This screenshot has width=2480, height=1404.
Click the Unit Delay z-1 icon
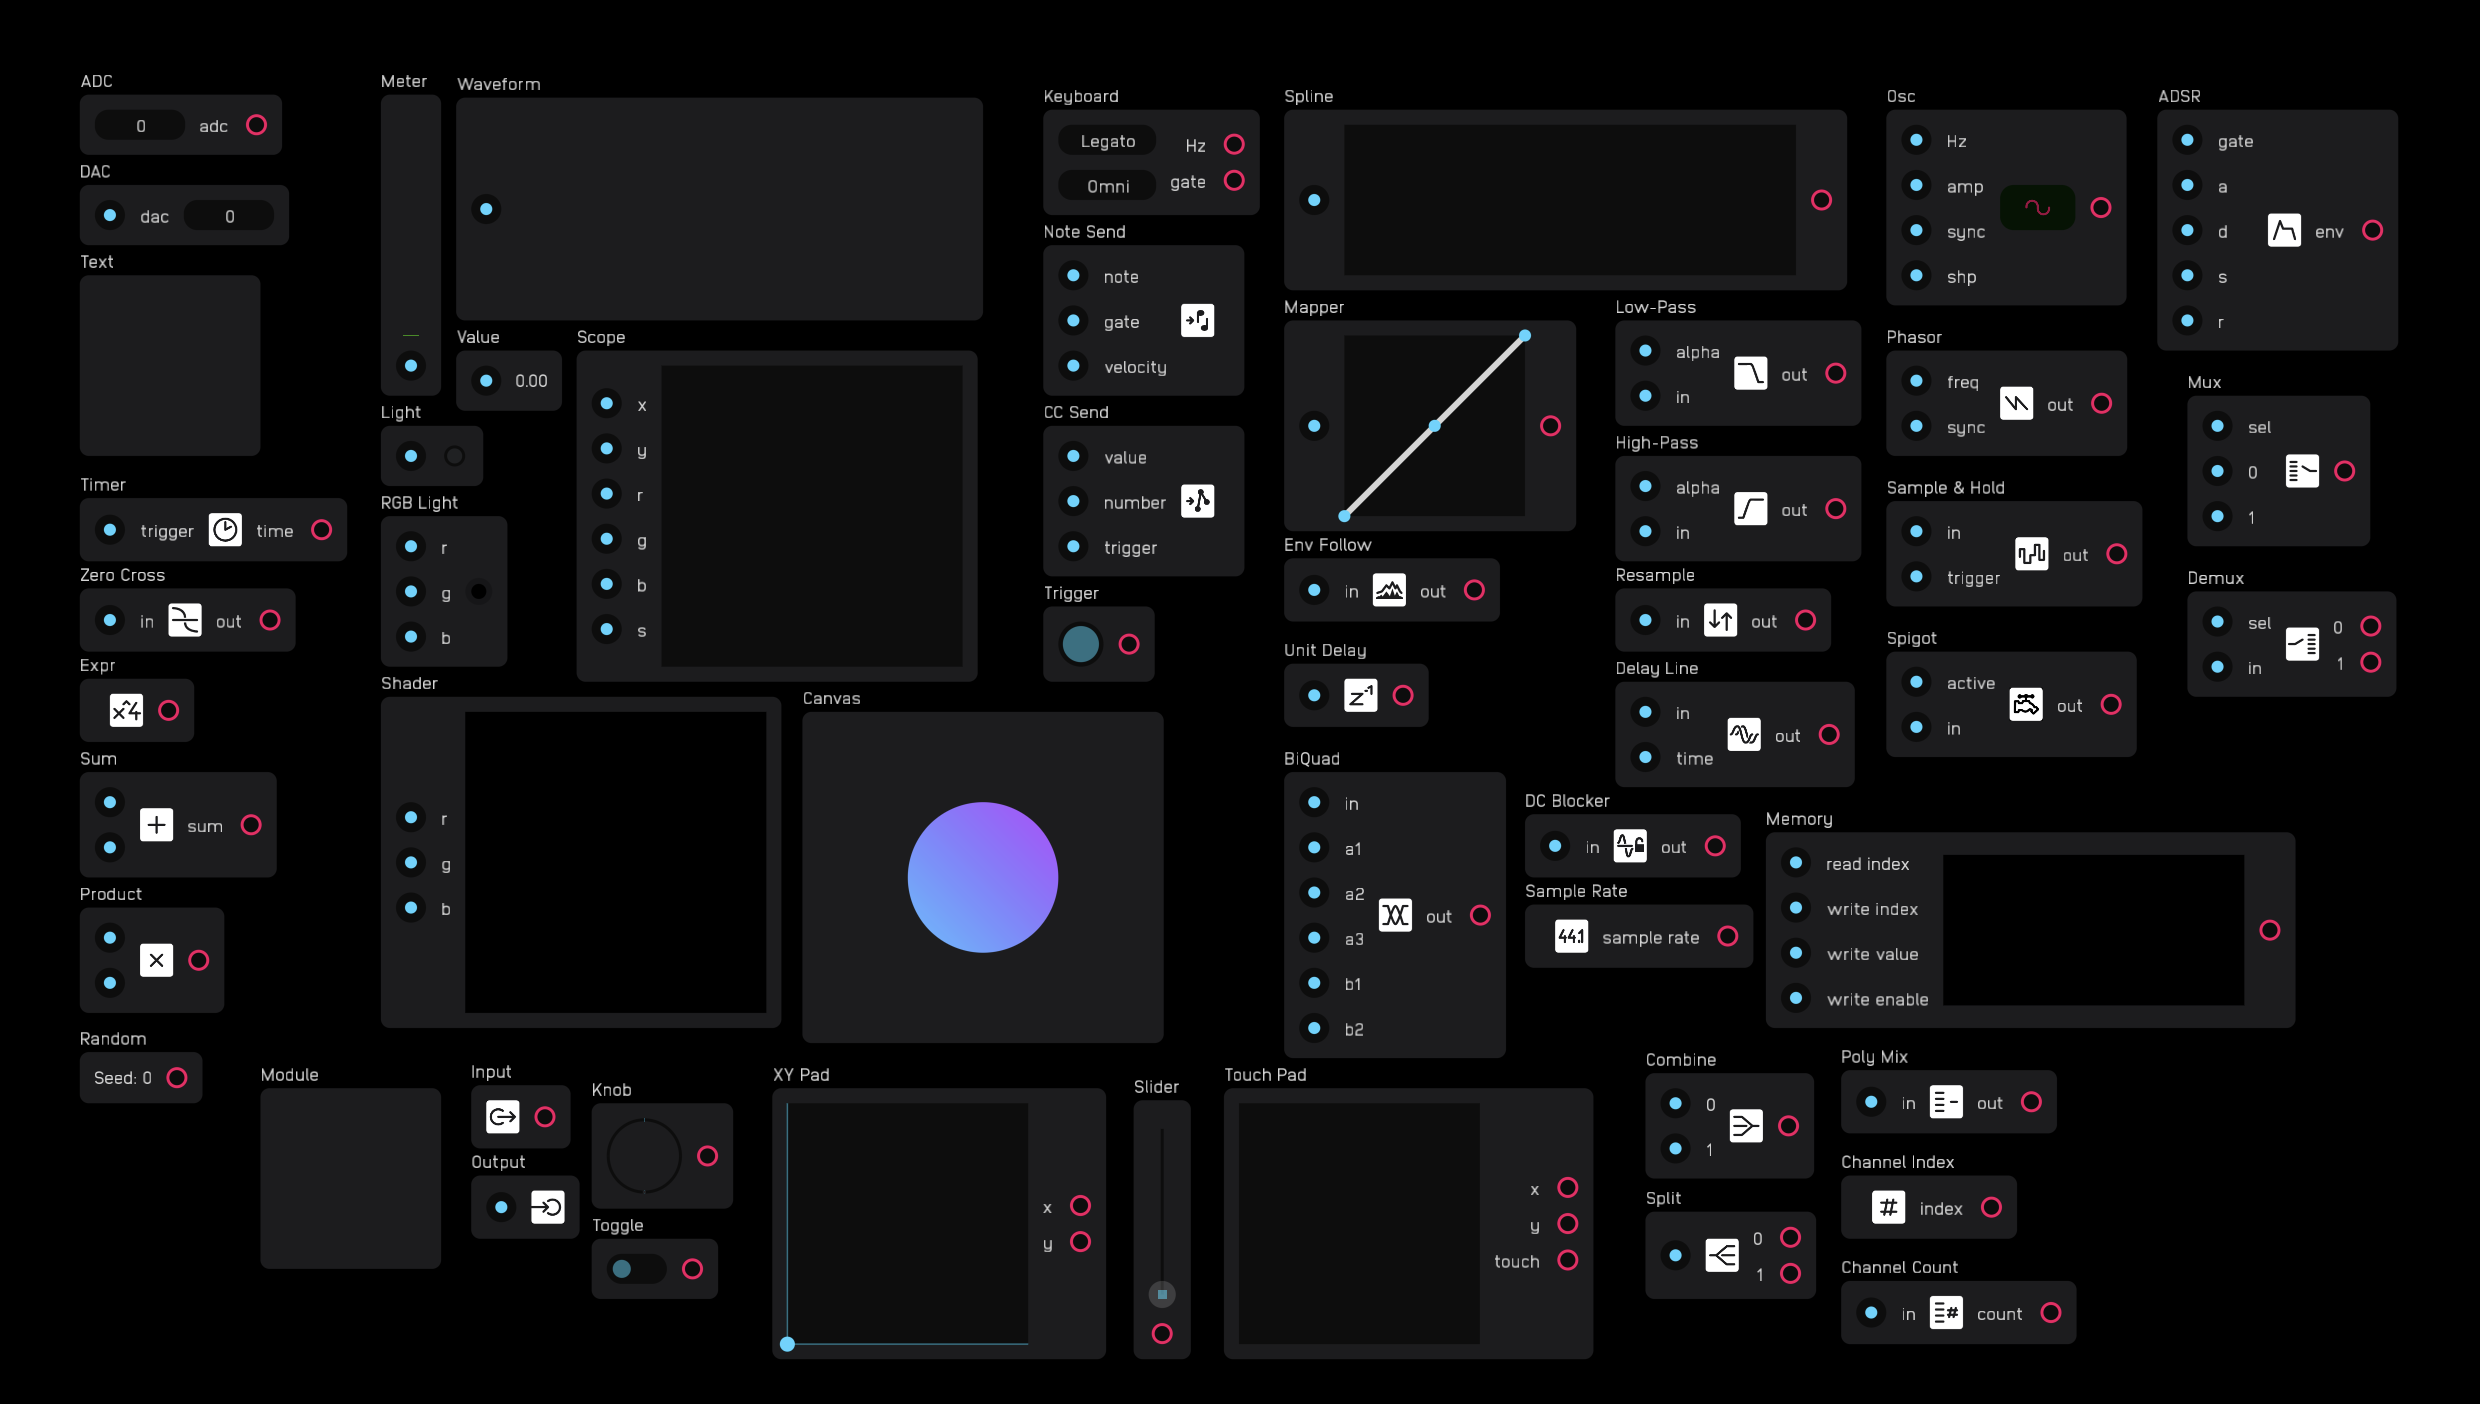[x=1360, y=695]
